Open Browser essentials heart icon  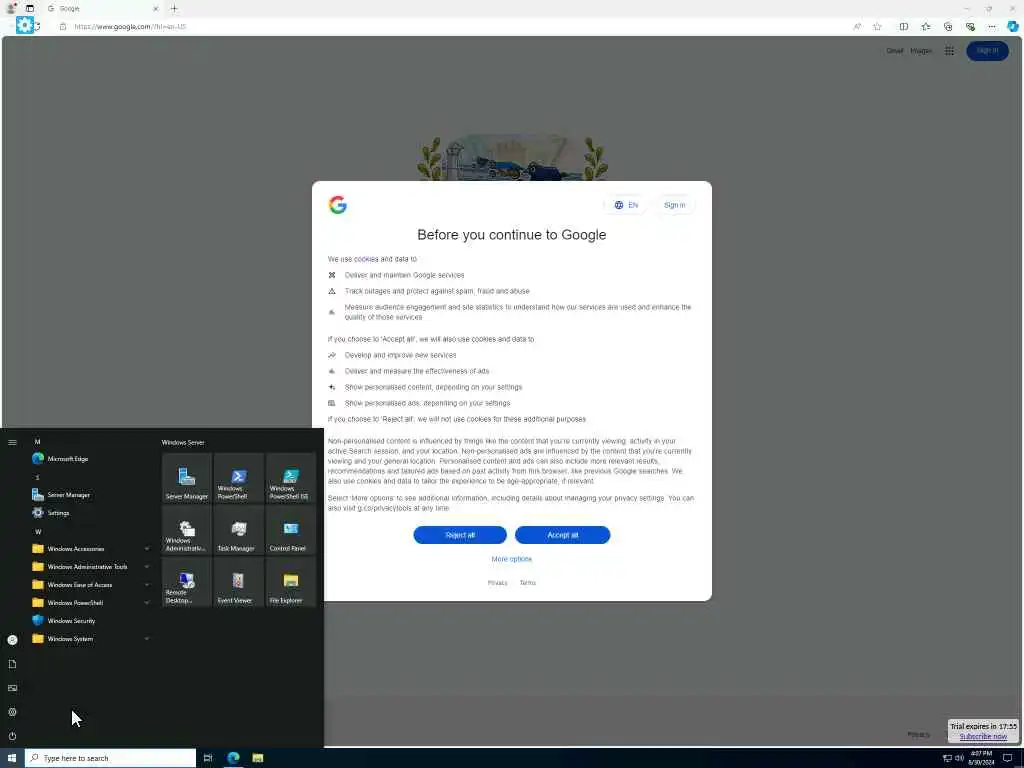[x=970, y=27]
